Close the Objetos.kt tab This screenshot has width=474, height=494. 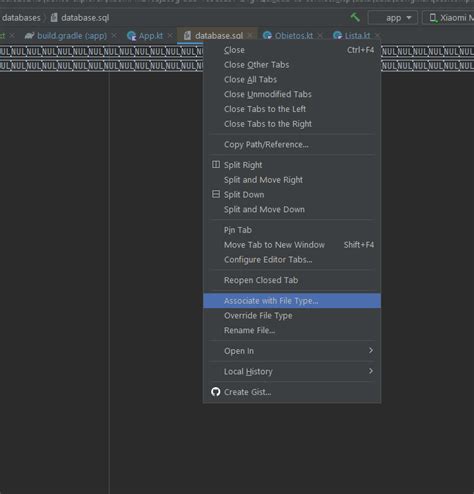(x=320, y=35)
